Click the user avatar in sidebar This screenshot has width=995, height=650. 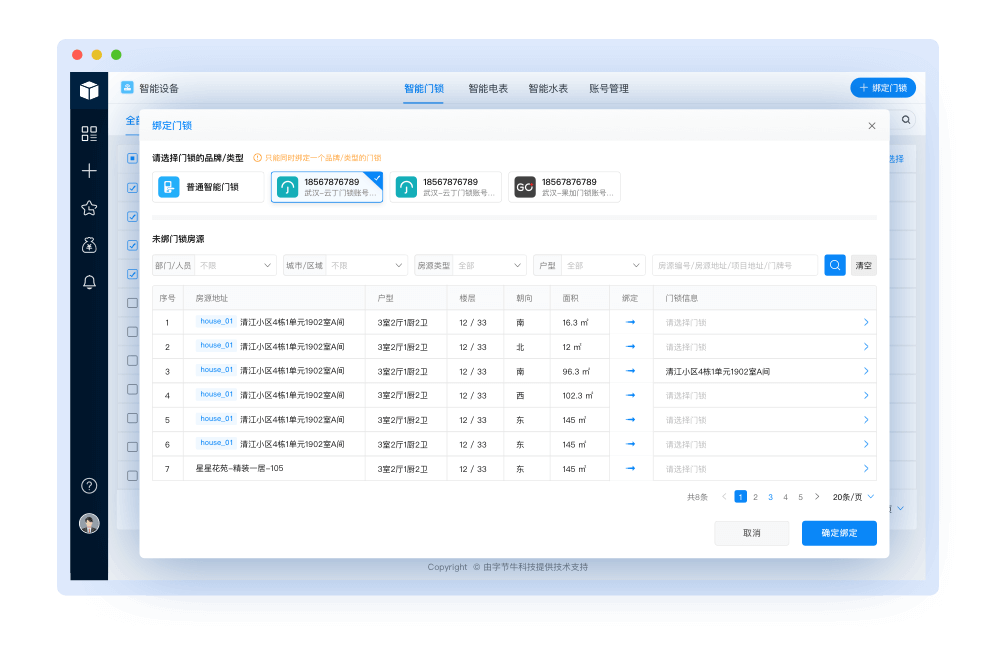(x=89, y=523)
